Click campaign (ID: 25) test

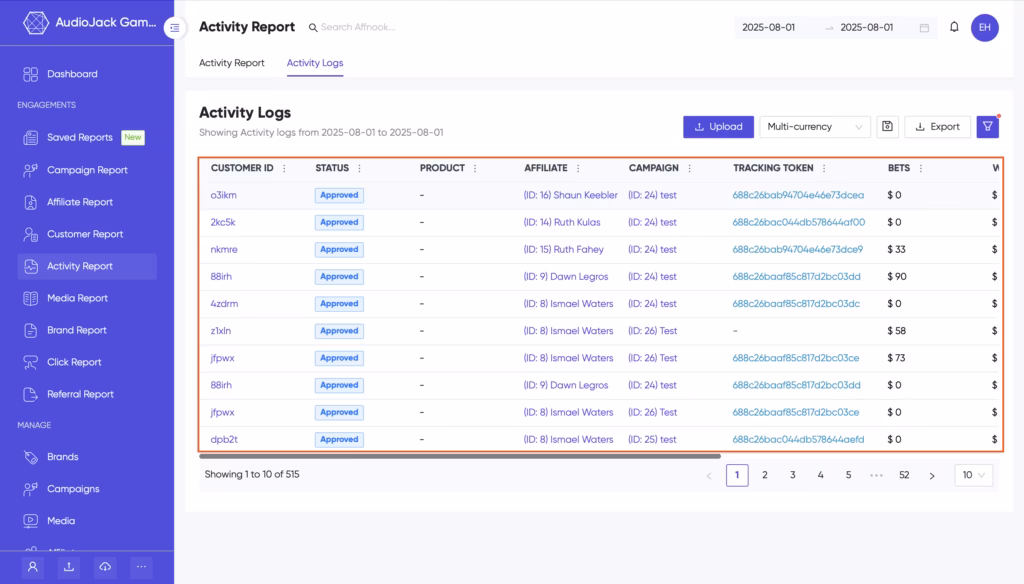(652, 440)
